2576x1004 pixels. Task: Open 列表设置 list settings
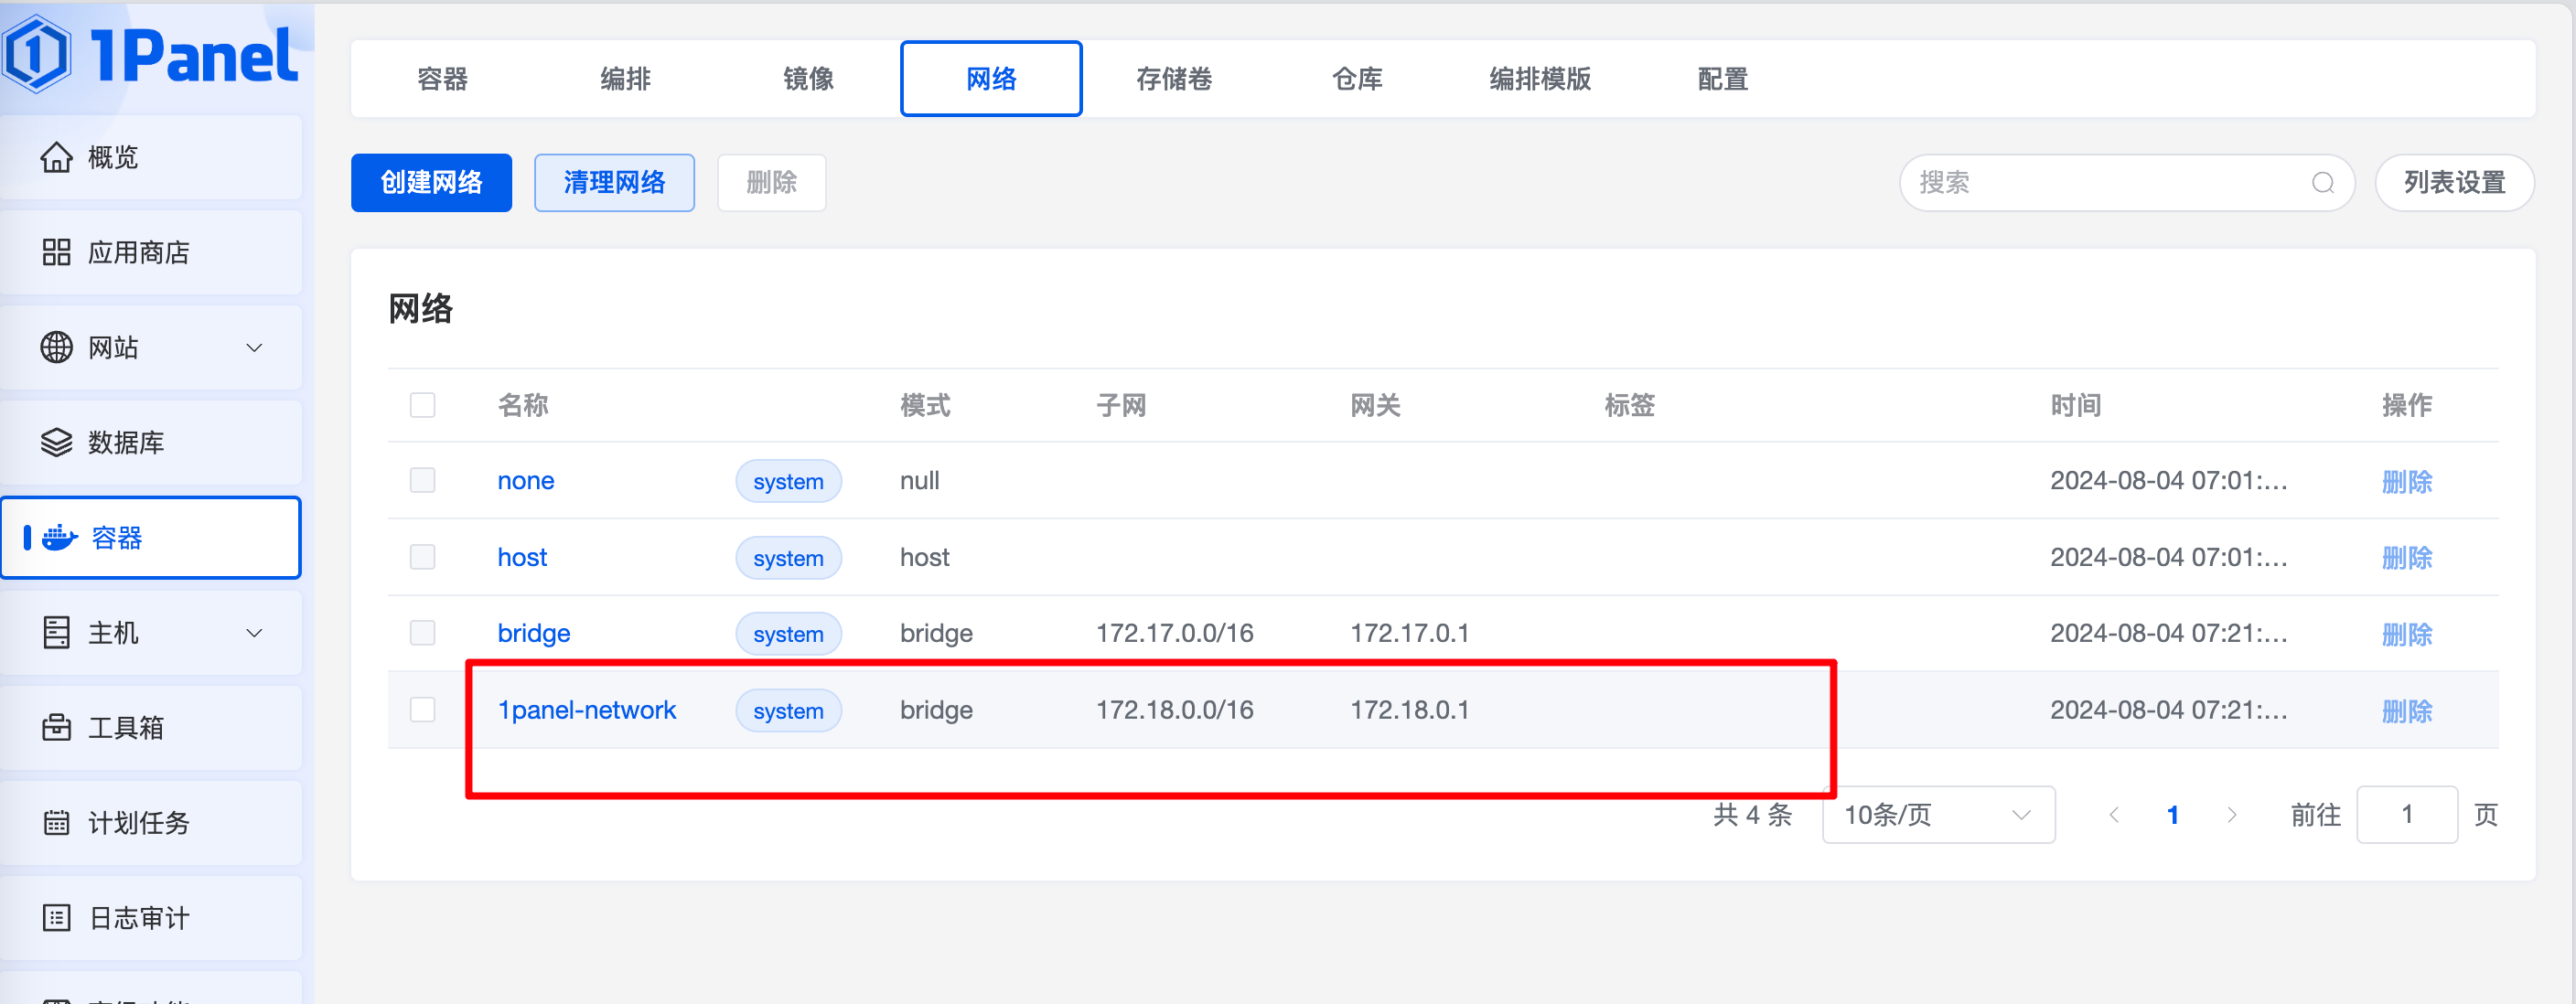[2454, 183]
